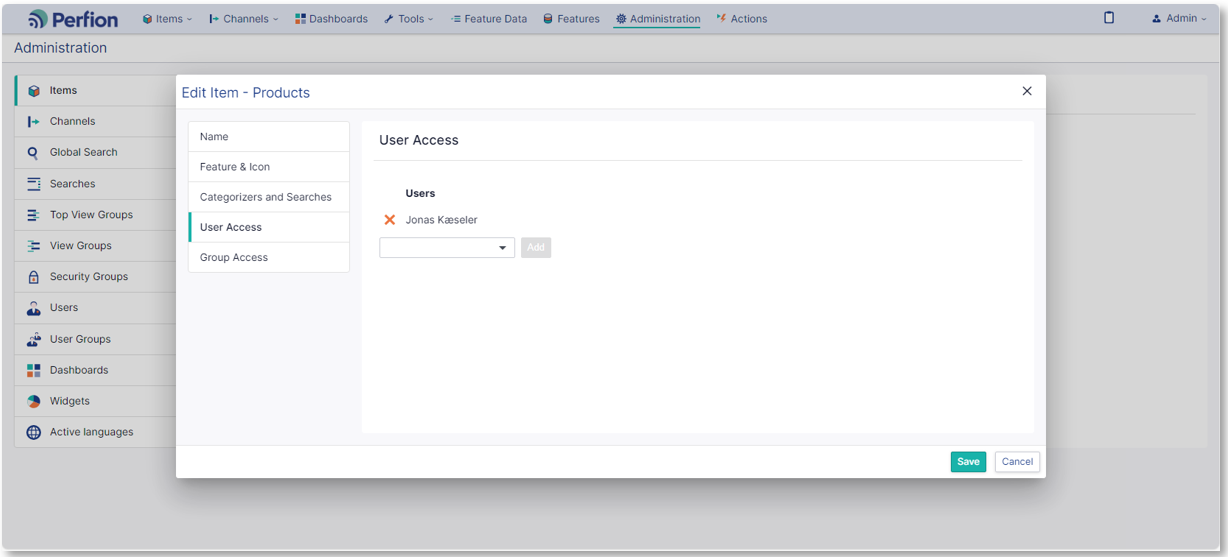The width and height of the screenshot is (1228, 557).
Task: Open View Groups text in sidebar
Action: pos(81,246)
